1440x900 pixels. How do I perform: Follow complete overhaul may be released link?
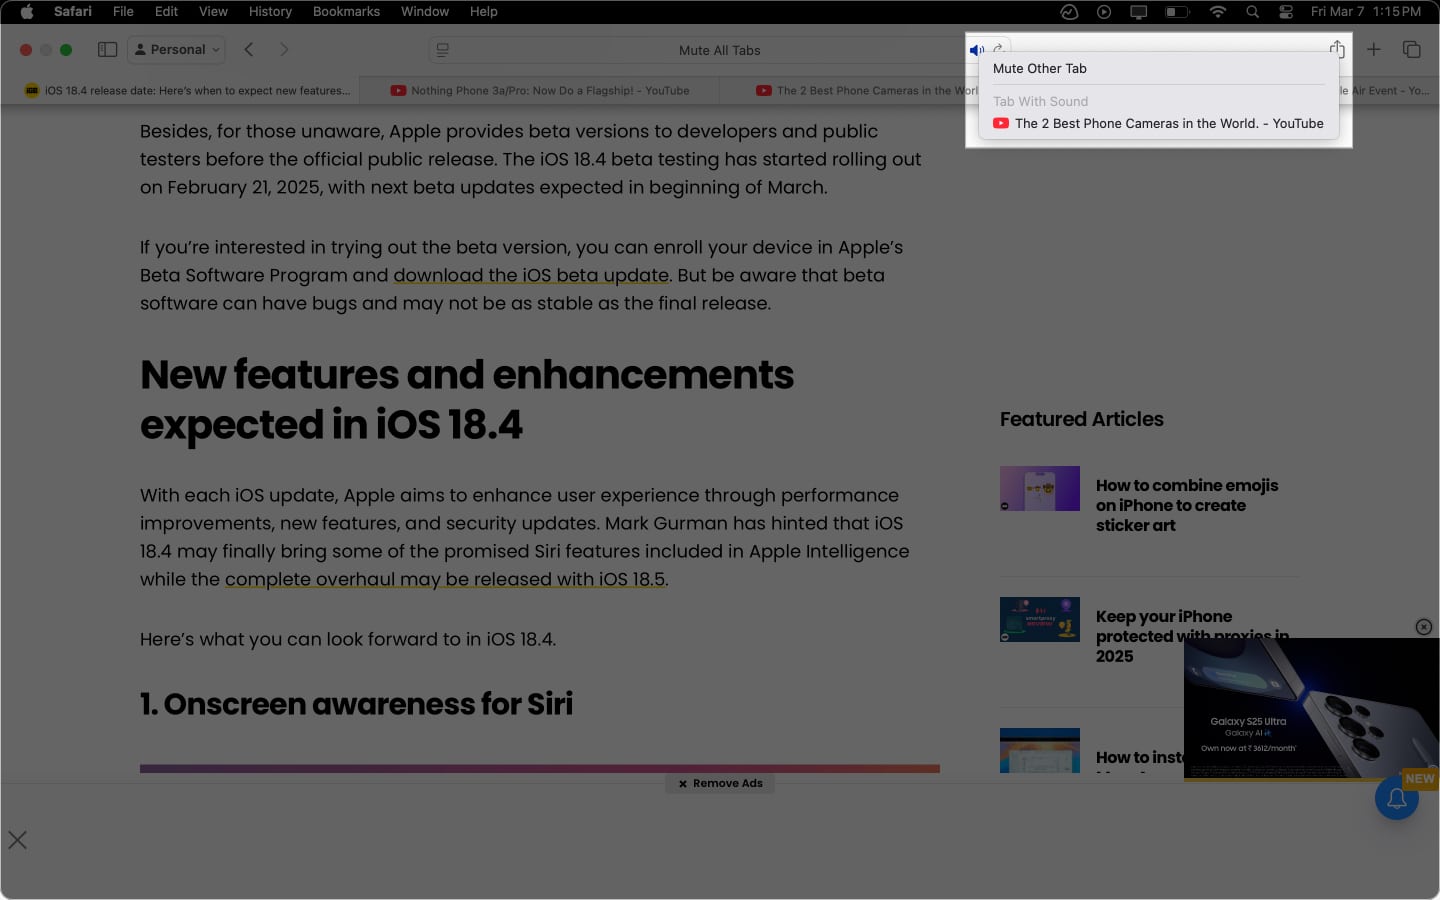click(x=445, y=579)
